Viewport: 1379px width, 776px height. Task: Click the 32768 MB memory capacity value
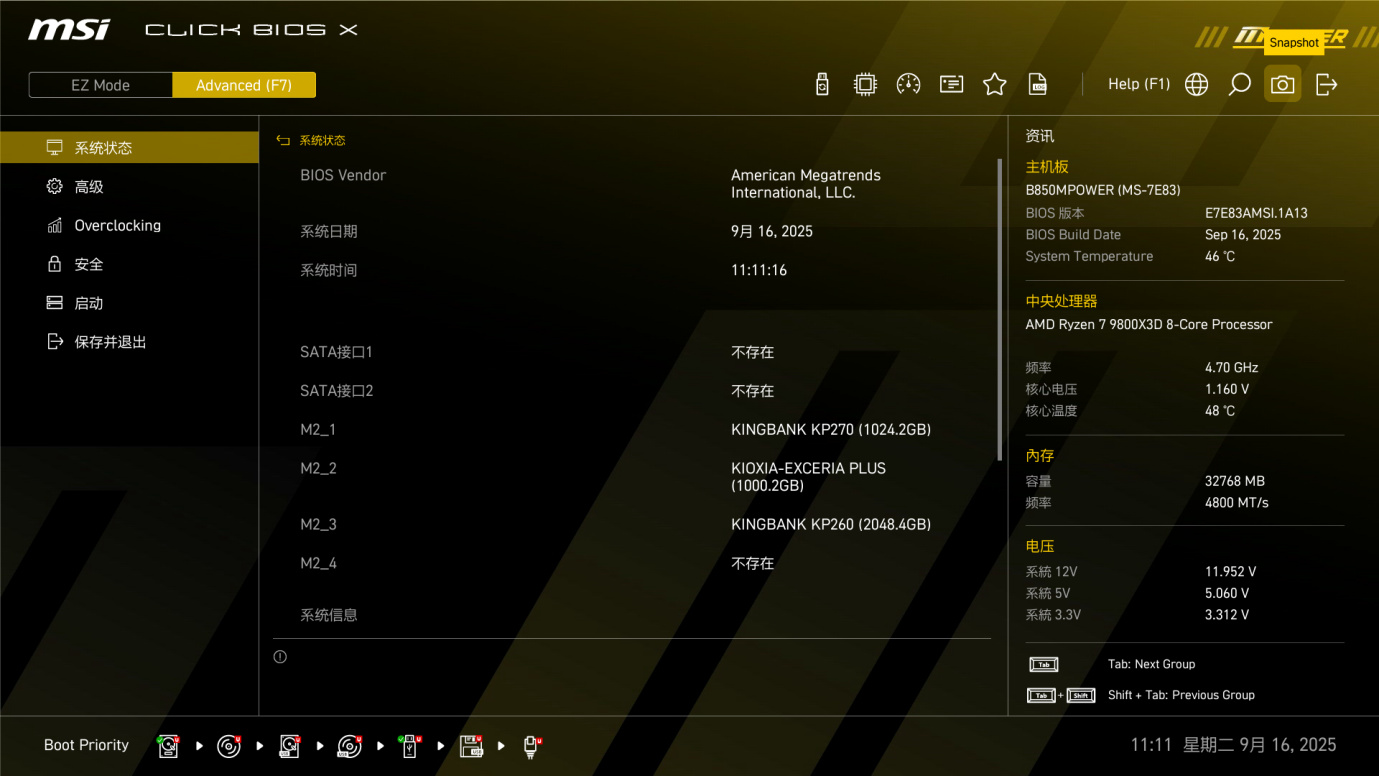1235,481
